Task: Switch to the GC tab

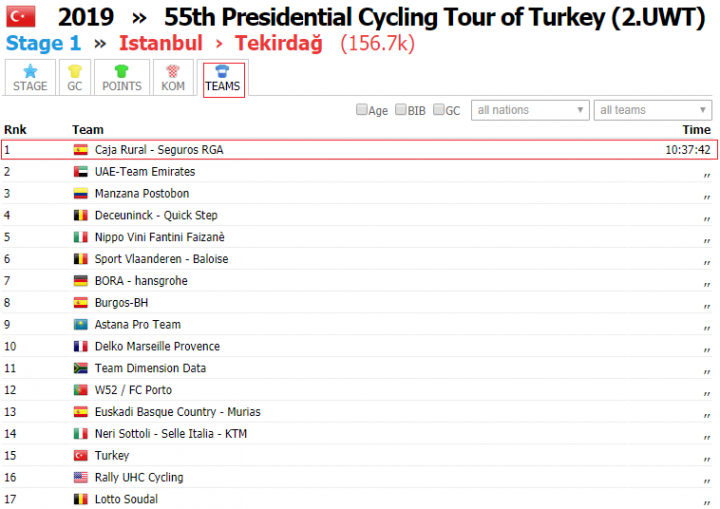Action: click(74, 78)
